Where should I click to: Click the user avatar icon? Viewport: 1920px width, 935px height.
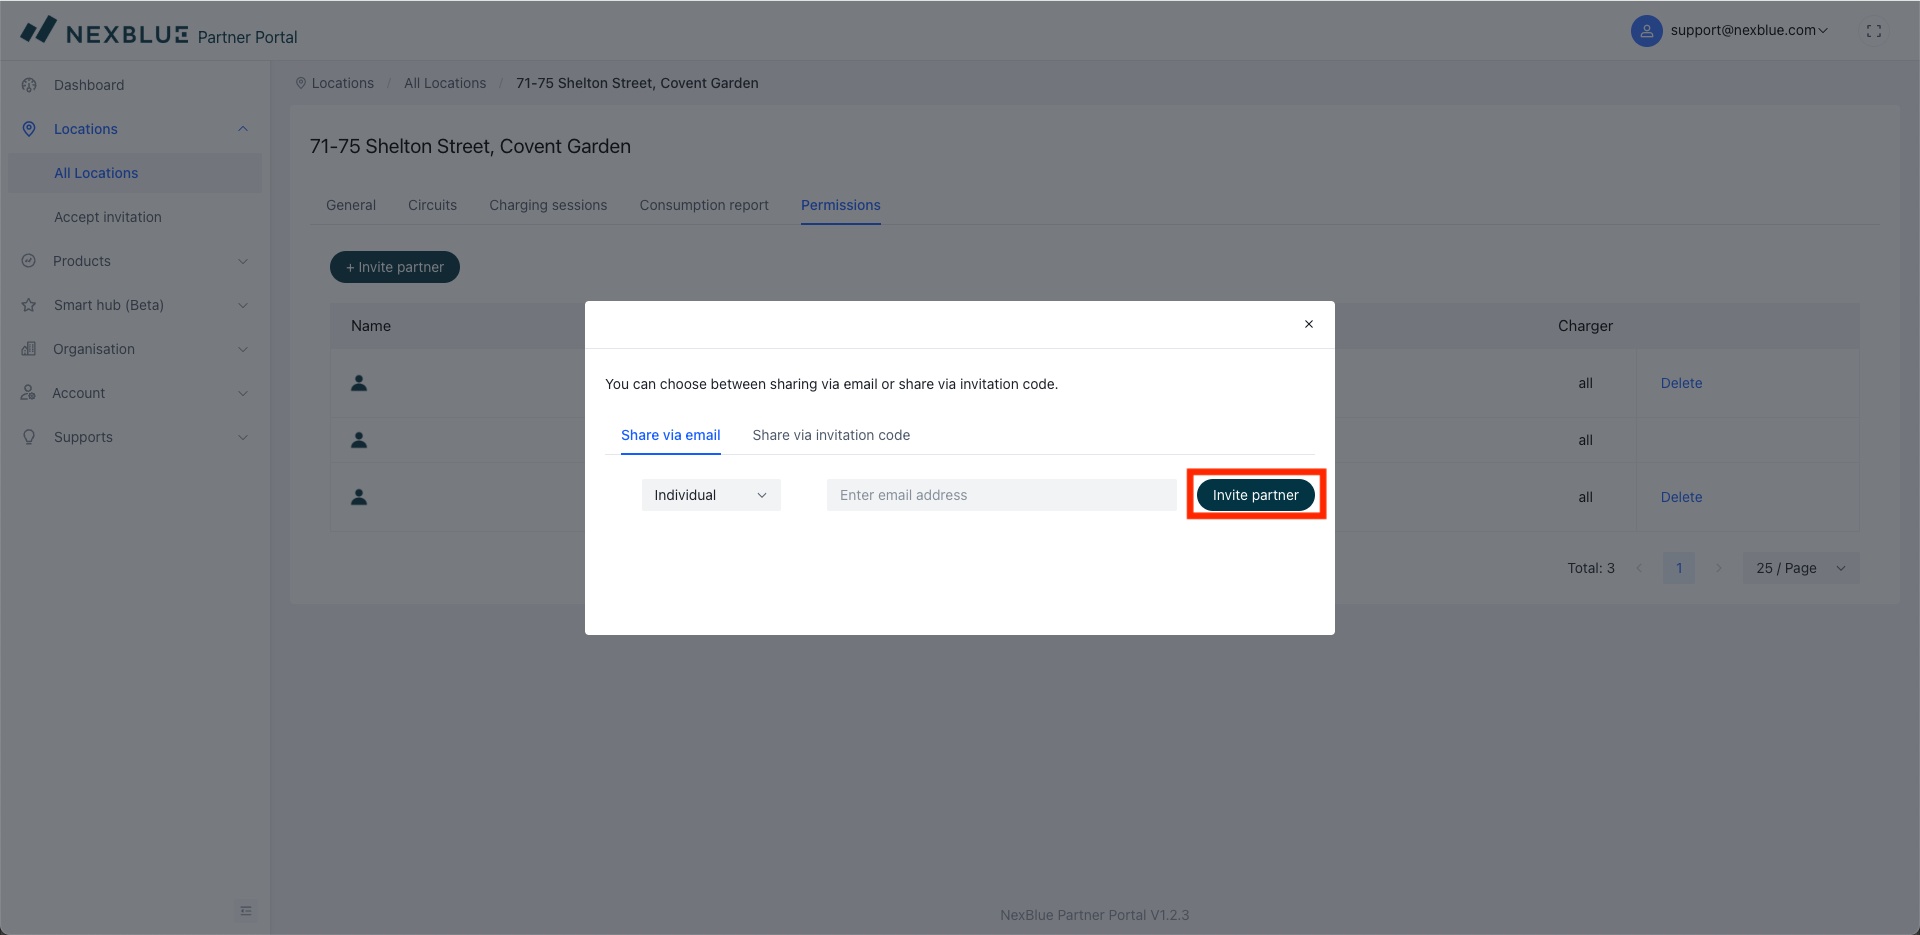pyautogui.click(x=1646, y=31)
